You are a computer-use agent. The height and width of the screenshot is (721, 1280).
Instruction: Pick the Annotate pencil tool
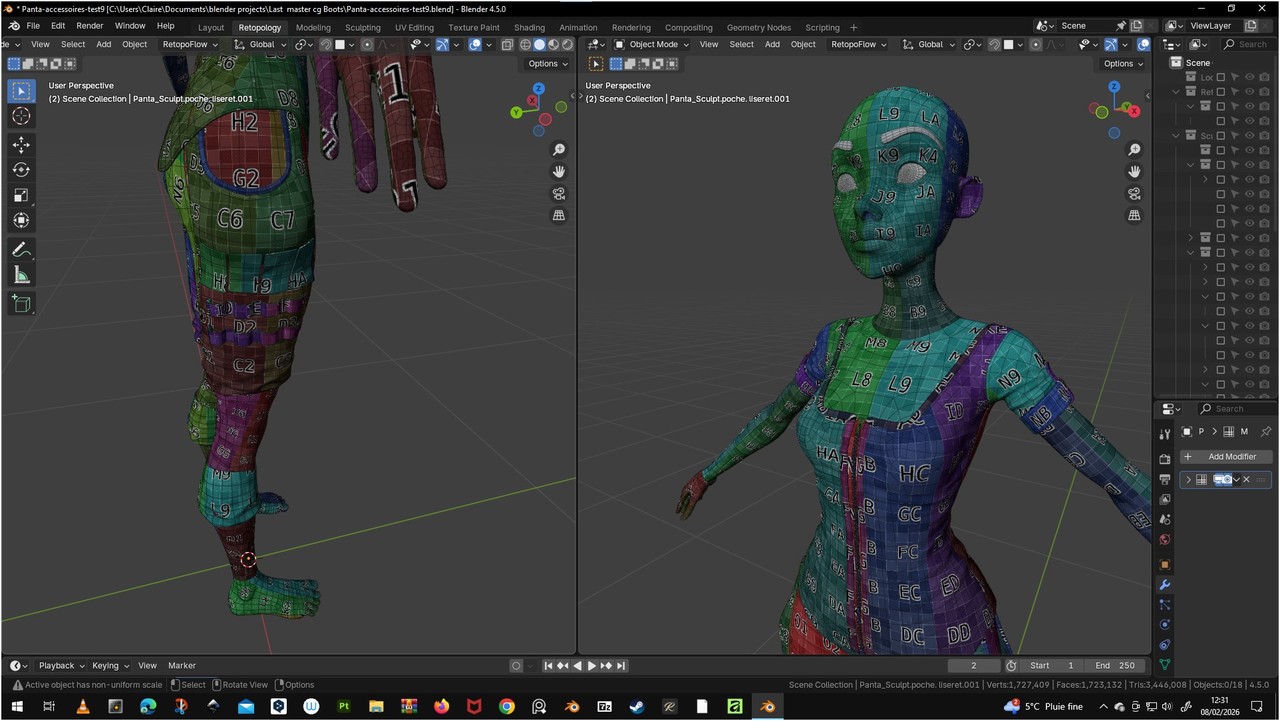21,250
